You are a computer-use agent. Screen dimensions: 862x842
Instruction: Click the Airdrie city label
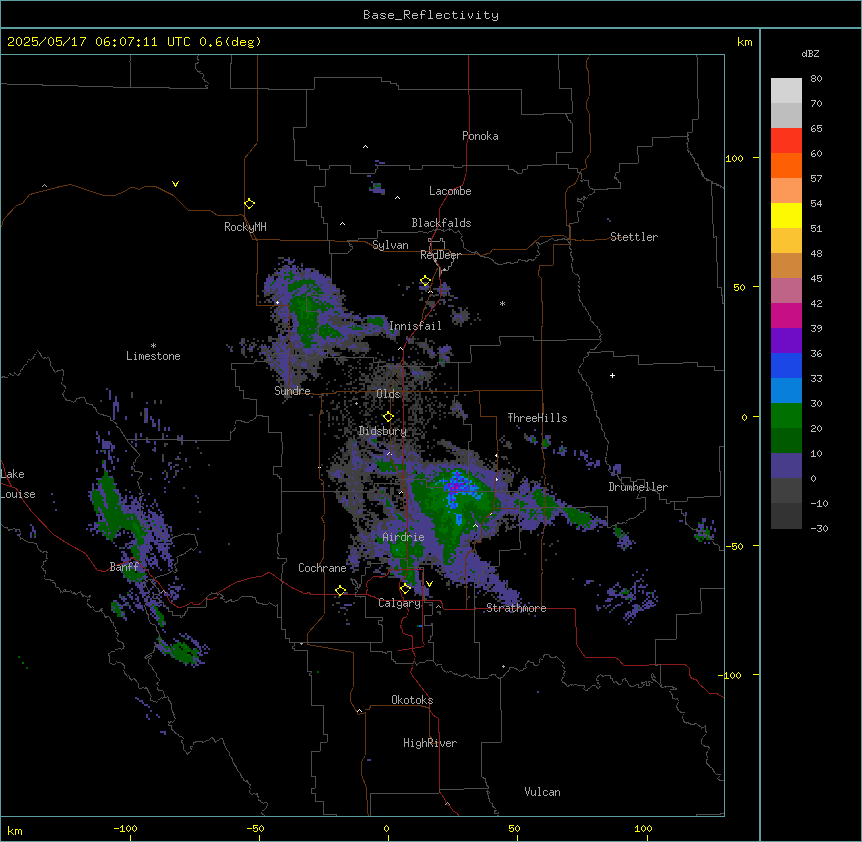[x=403, y=537]
